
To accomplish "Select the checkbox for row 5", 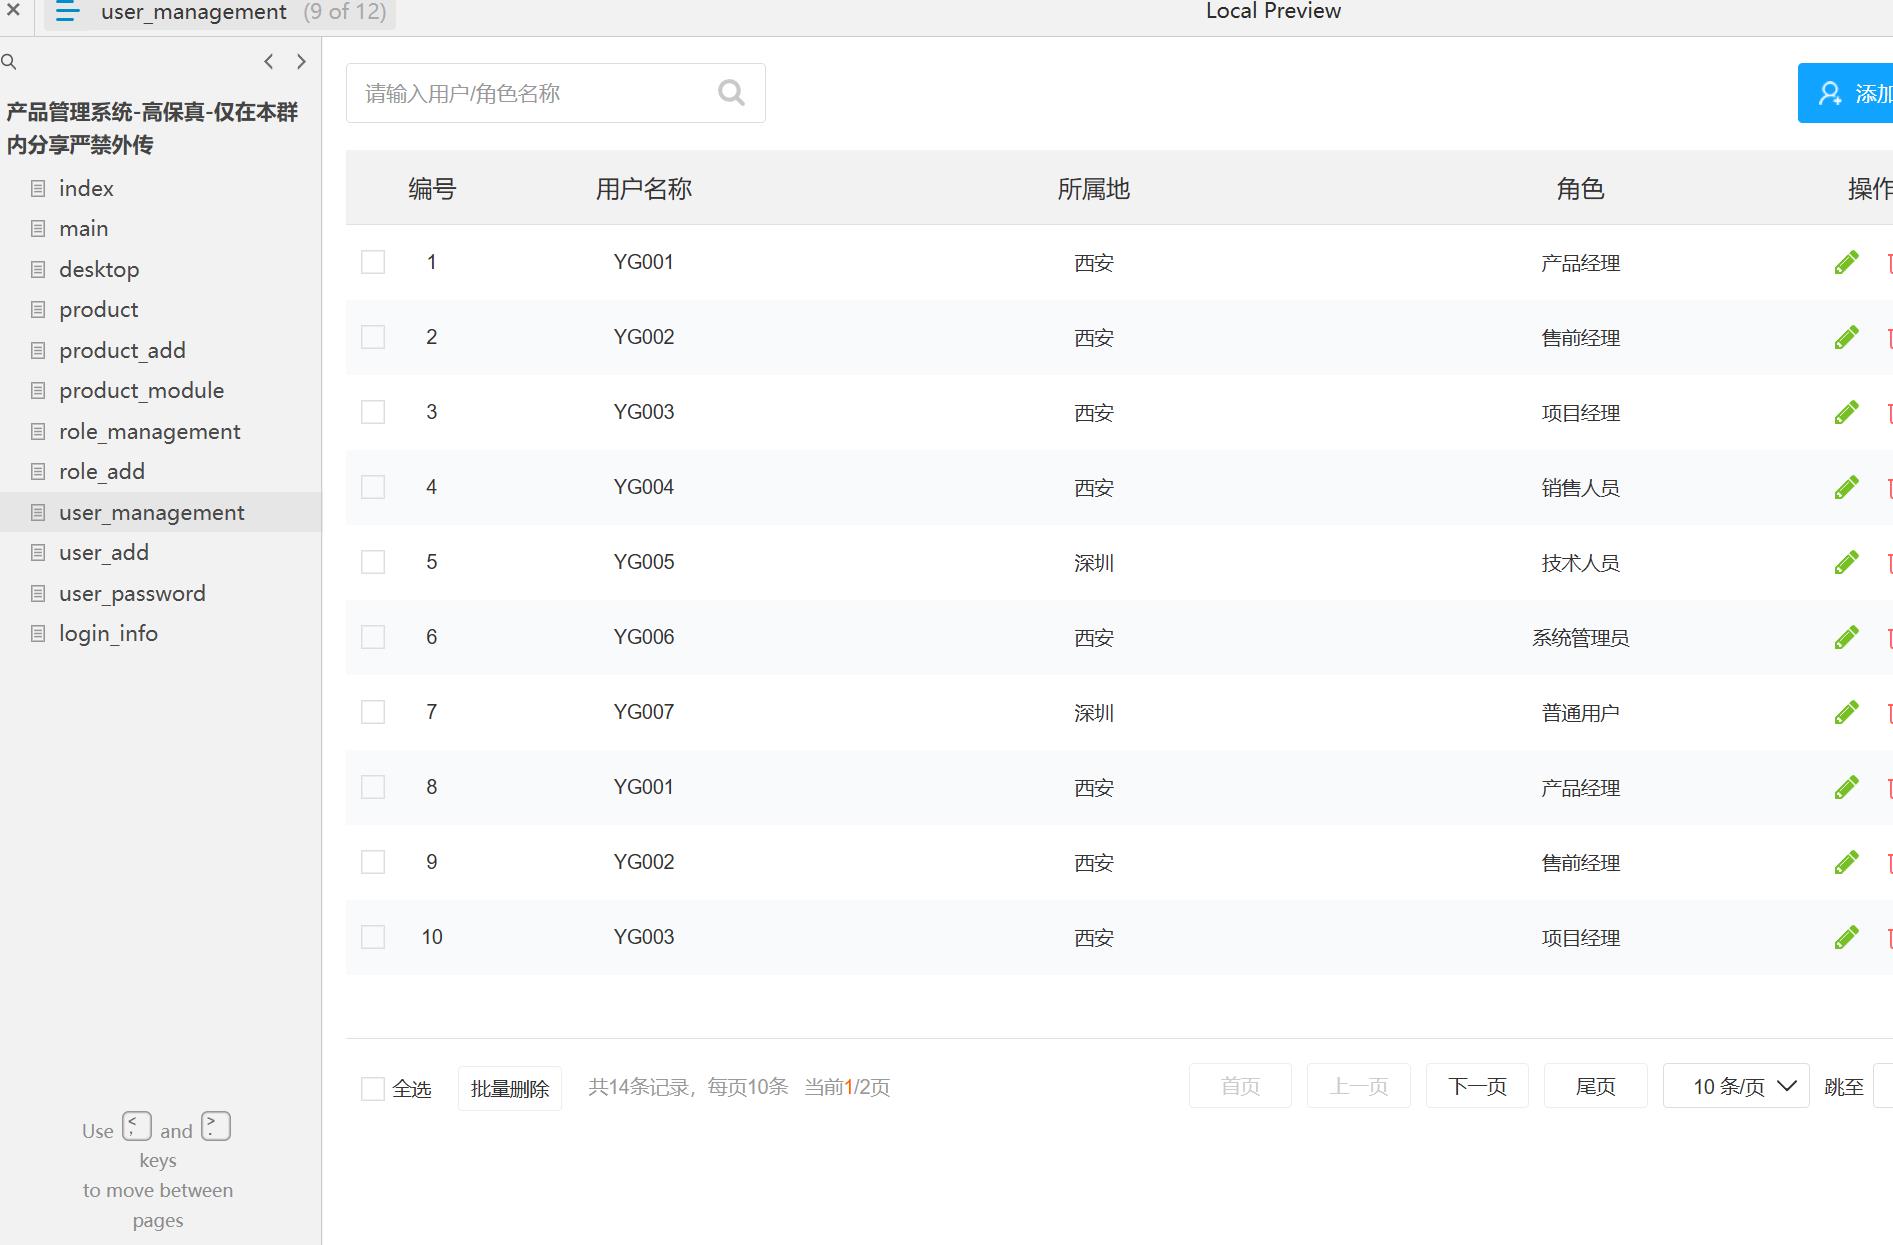I will click(373, 562).
